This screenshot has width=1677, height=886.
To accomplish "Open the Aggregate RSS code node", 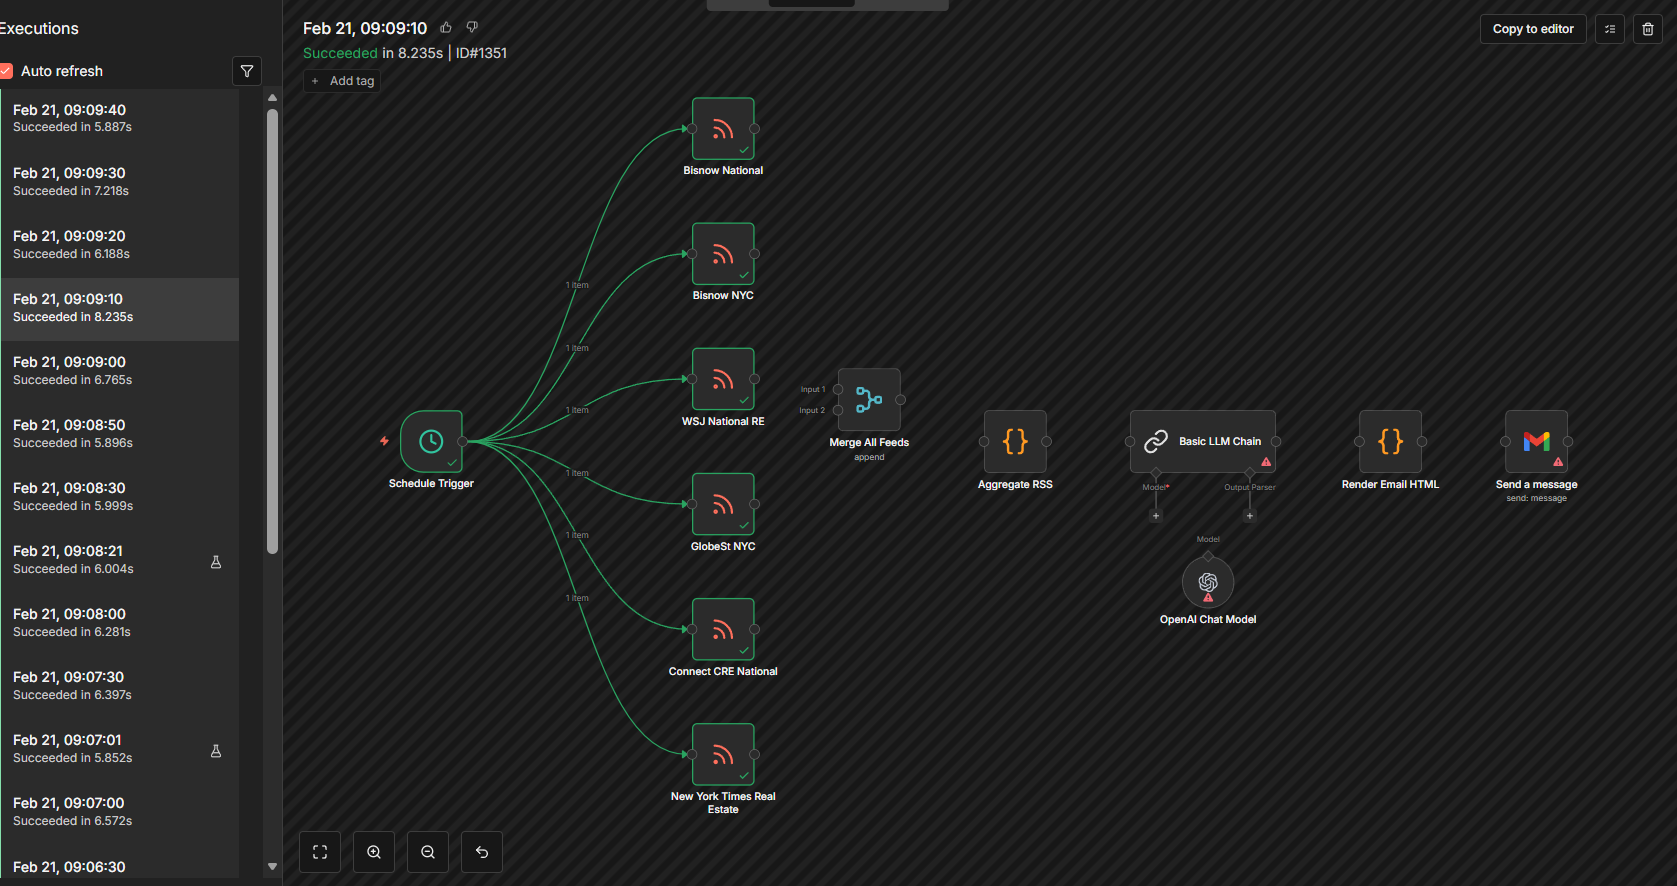I will coord(1015,441).
